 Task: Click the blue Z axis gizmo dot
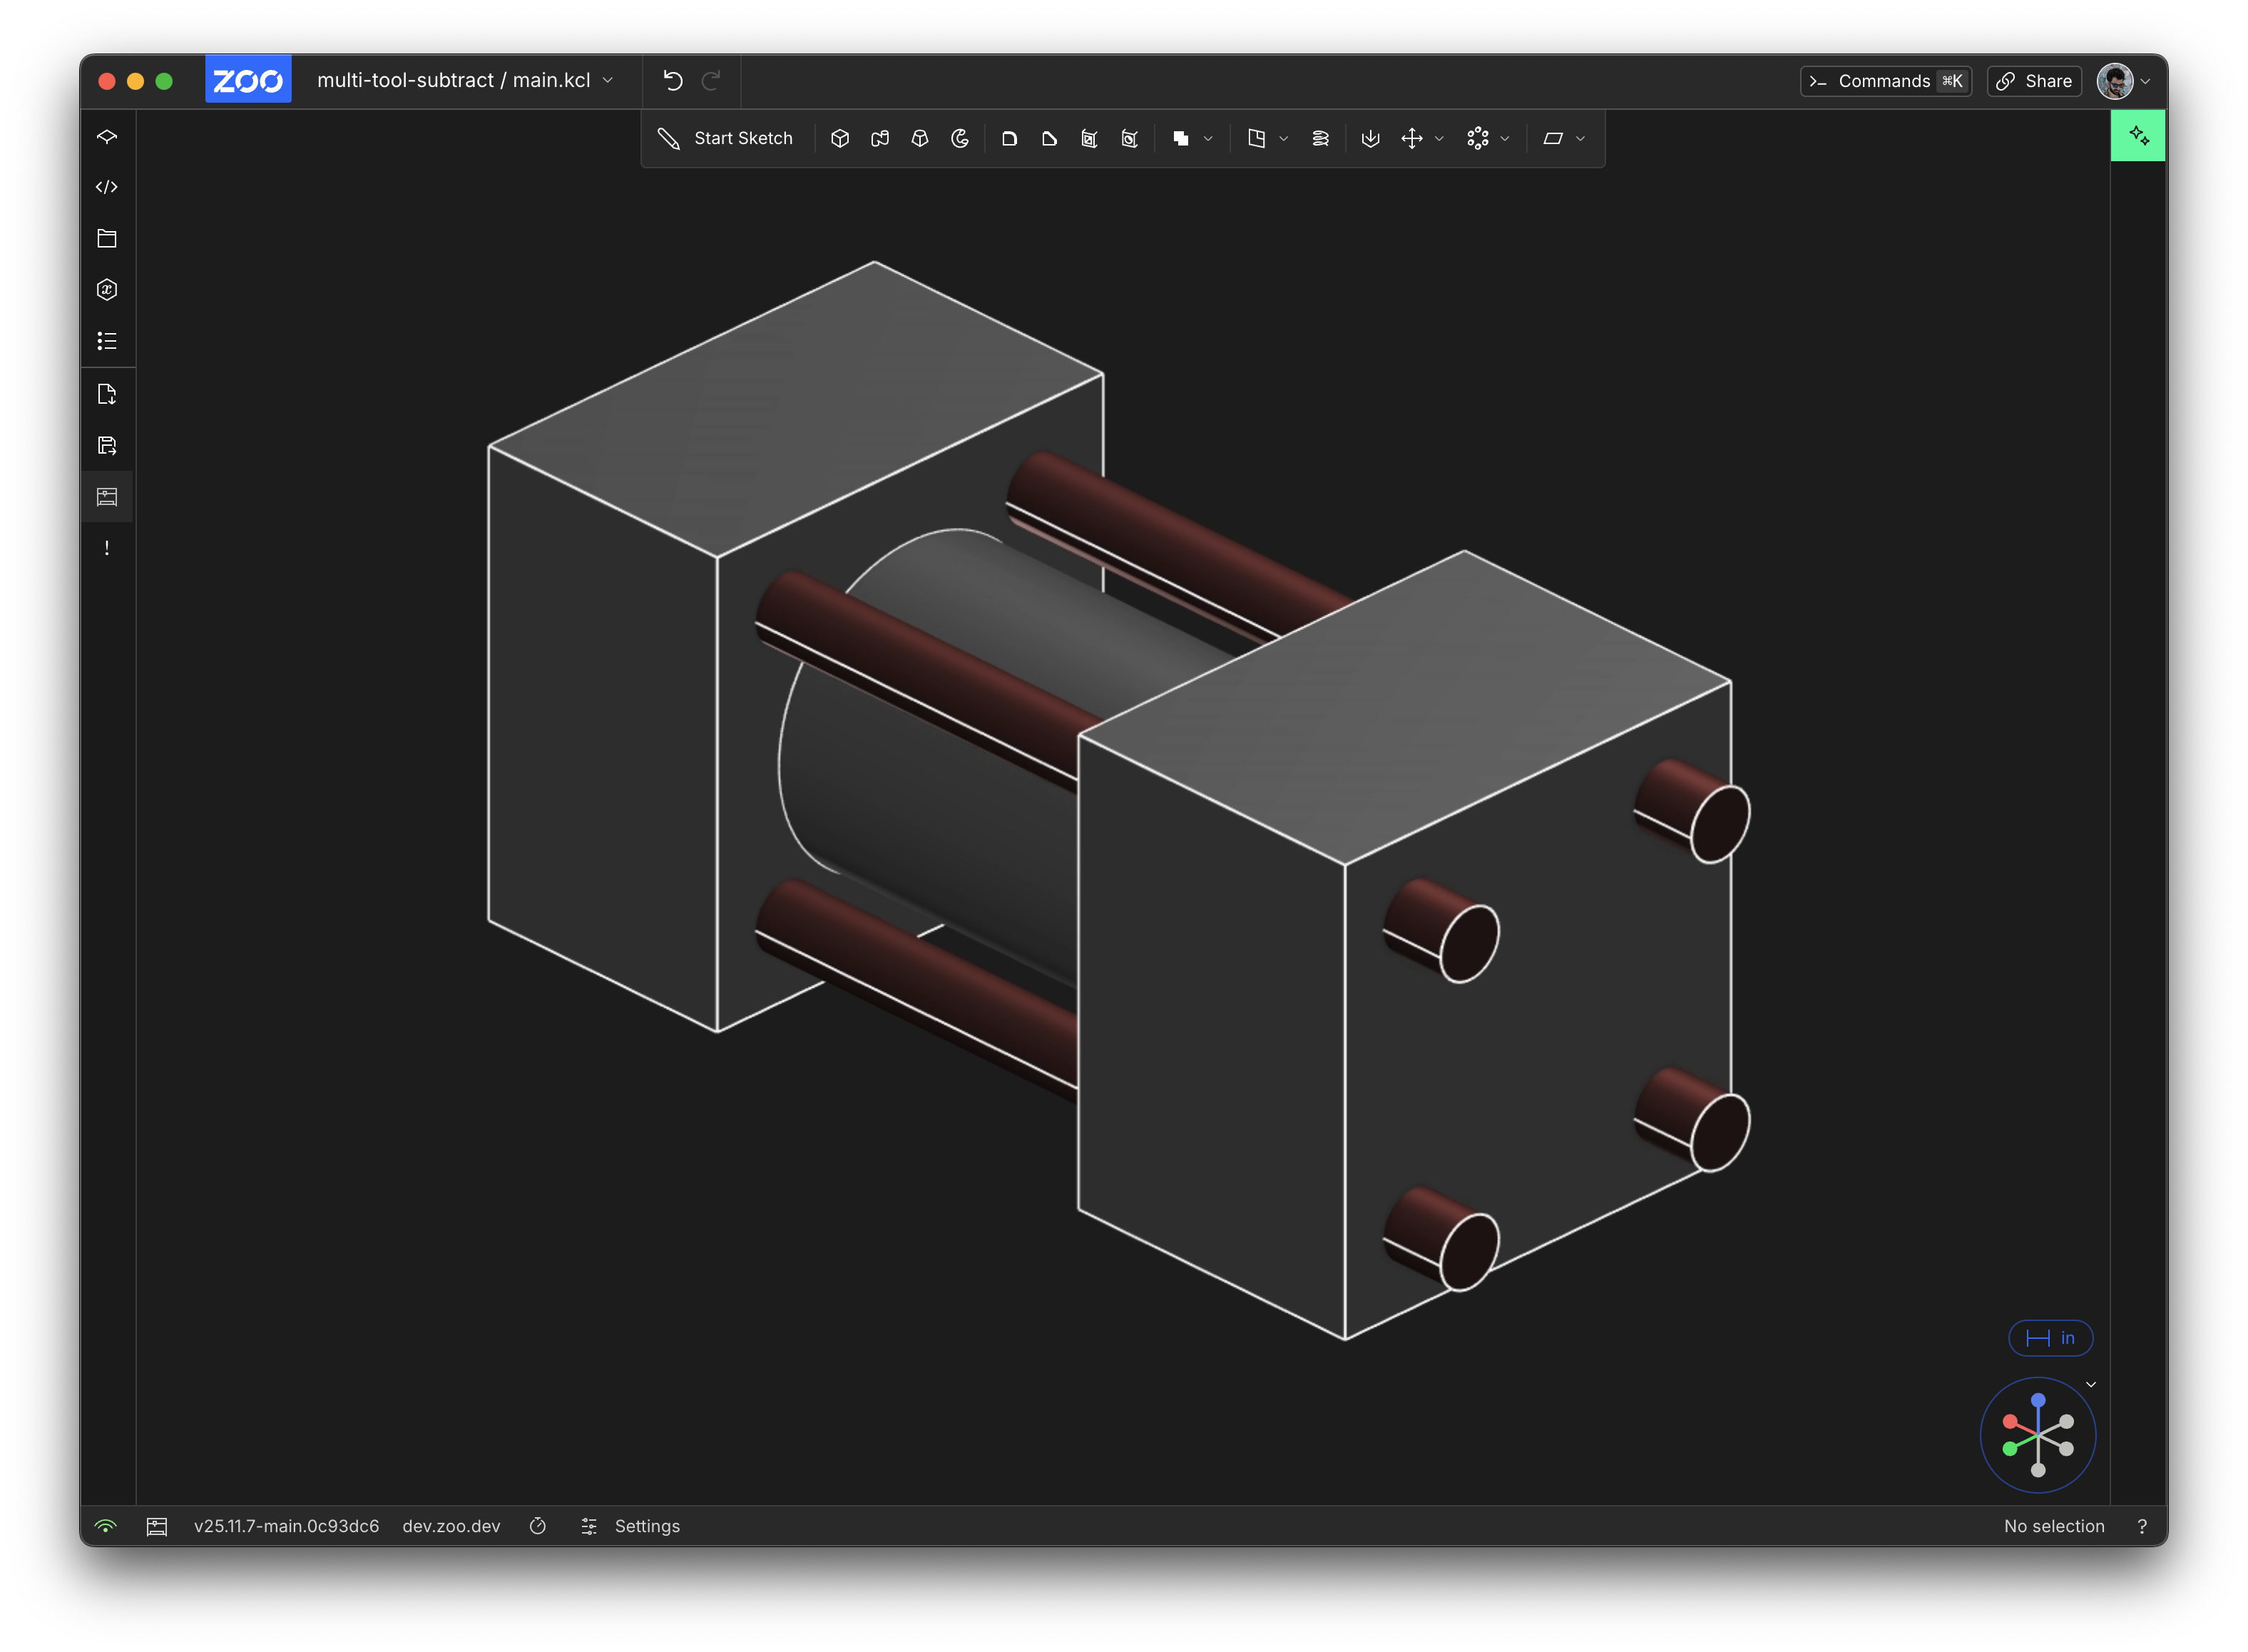click(x=2038, y=1400)
